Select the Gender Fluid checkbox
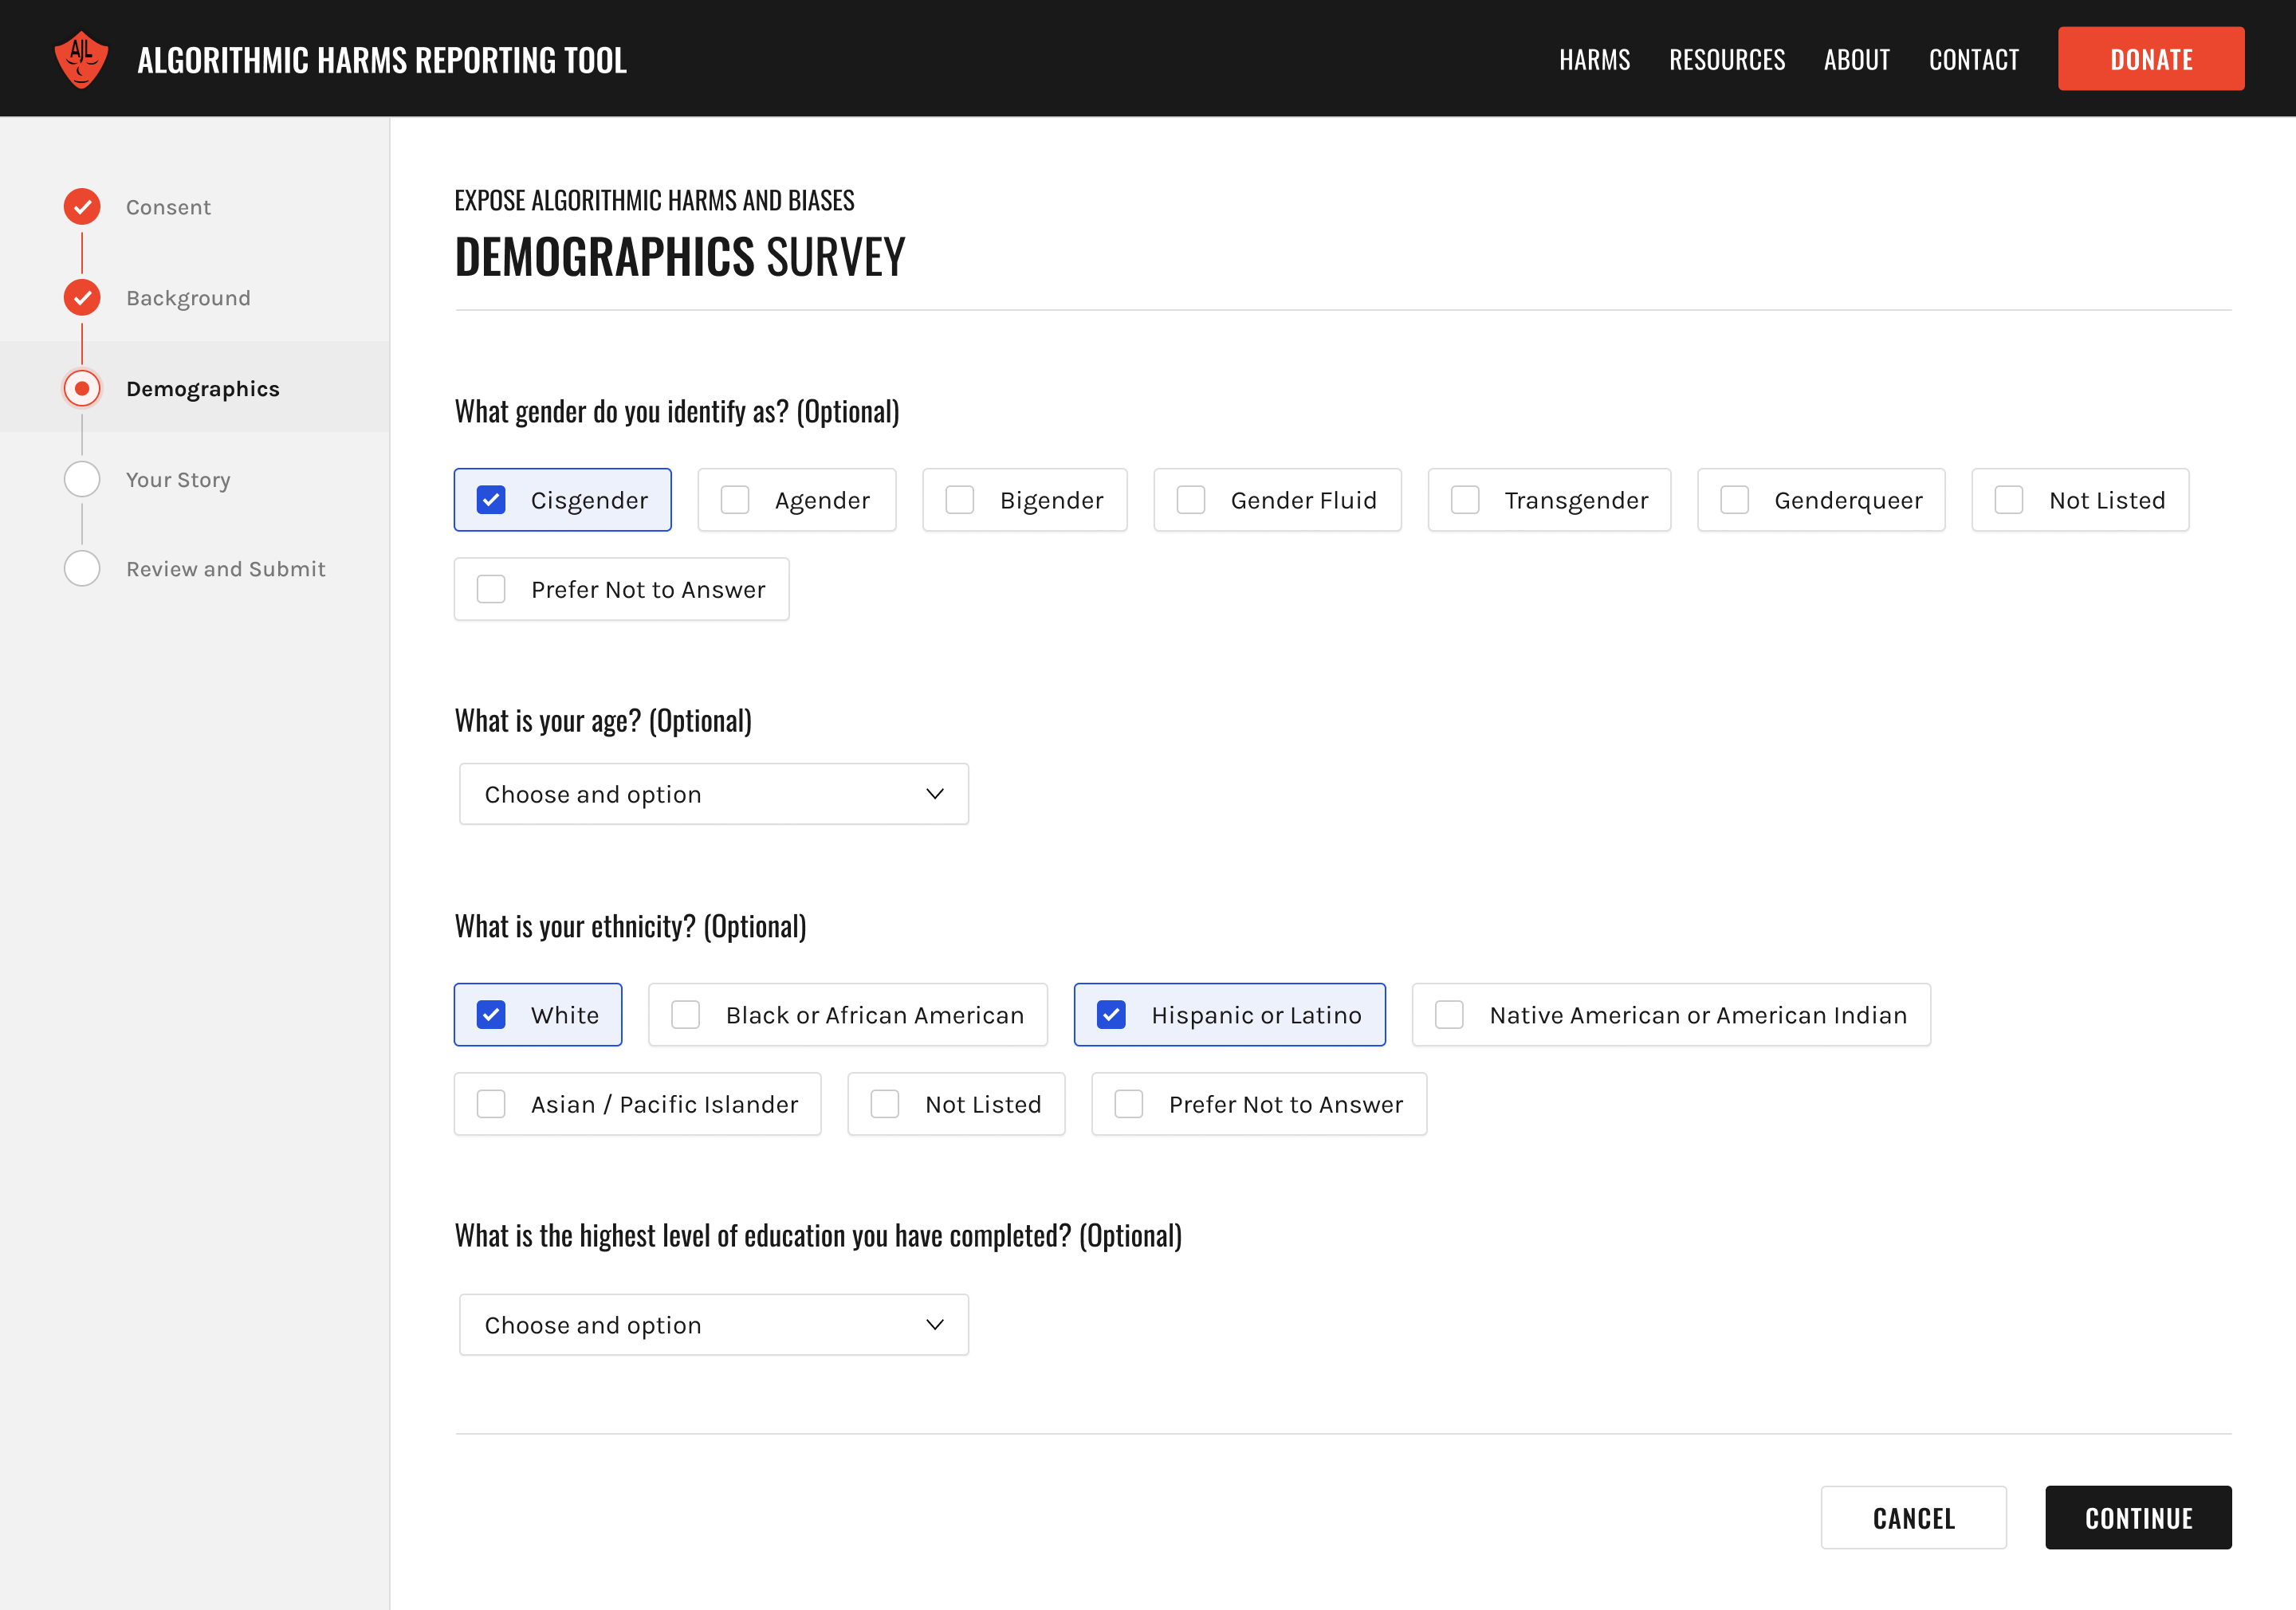The width and height of the screenshot is (2296, 1610). (x=1191, y=500)
